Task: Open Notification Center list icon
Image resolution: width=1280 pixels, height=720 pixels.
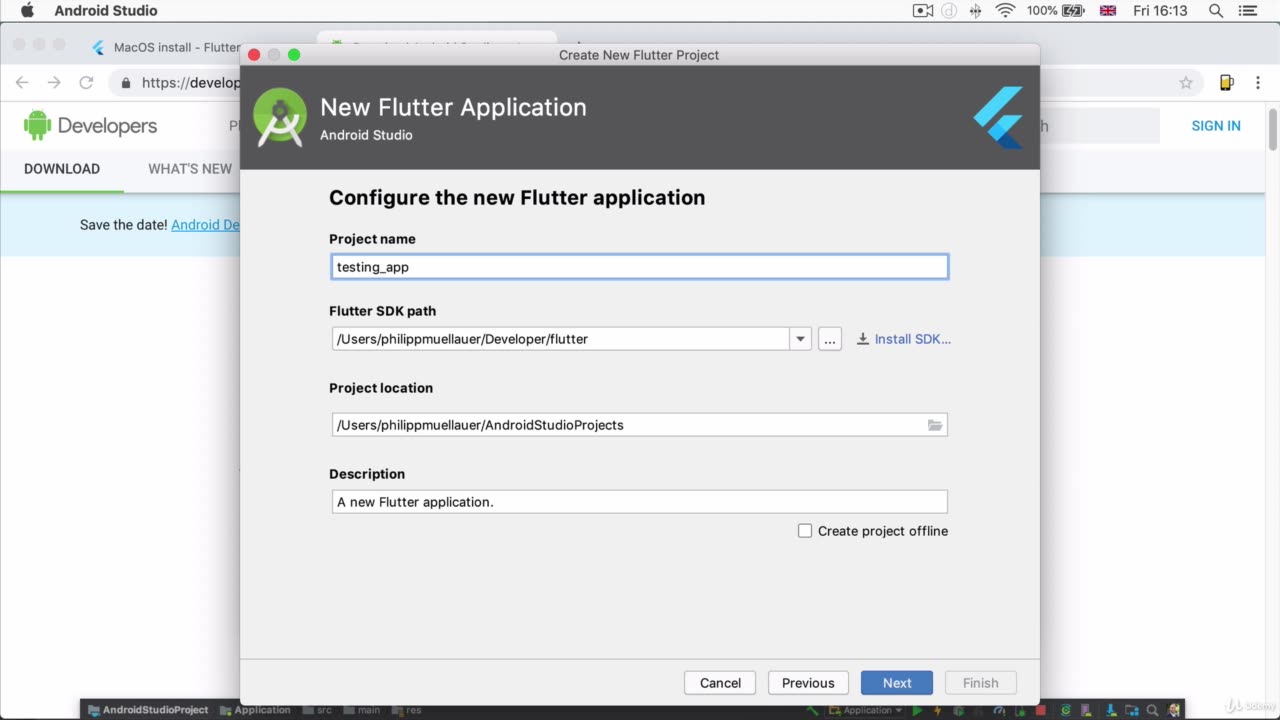Action: click(1249, 11)
